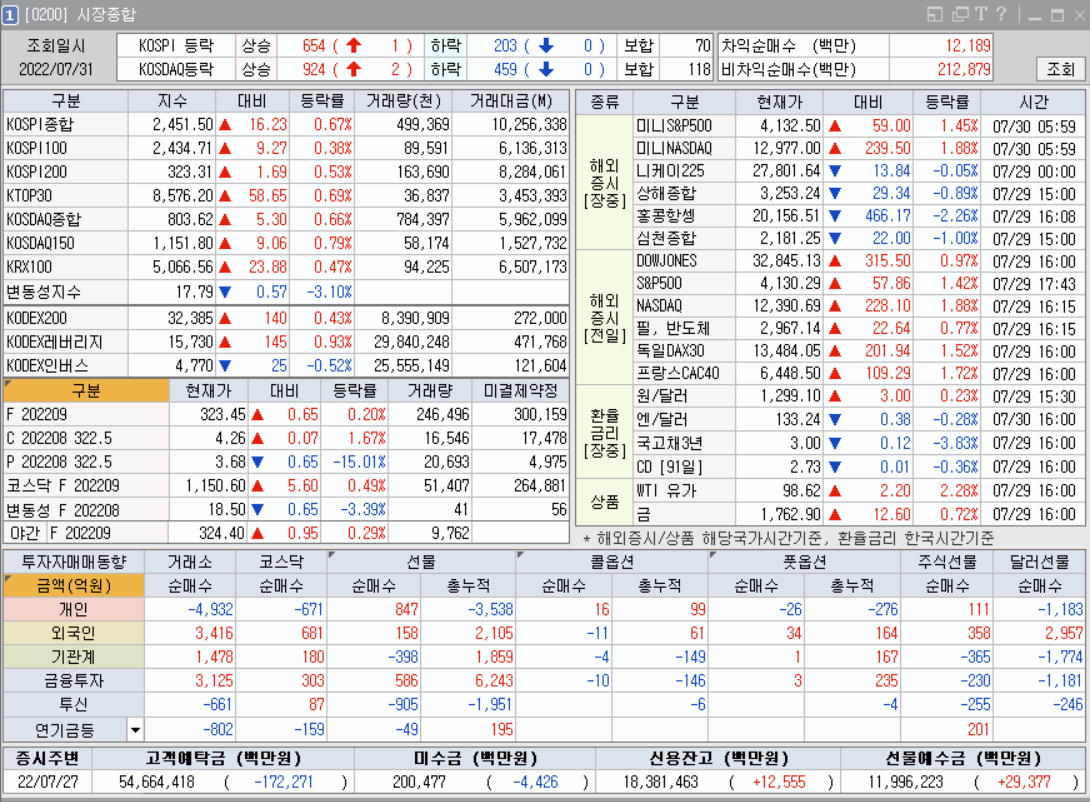Click the DOWJONES row
Screen dimensions: 1090x802
[x=858, y=261]
